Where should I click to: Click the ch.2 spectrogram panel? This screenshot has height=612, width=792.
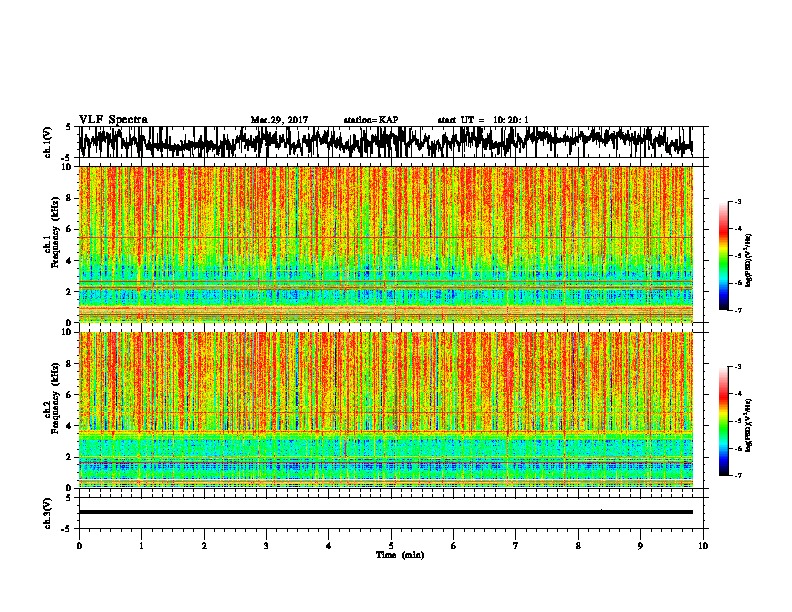point(385,410)
